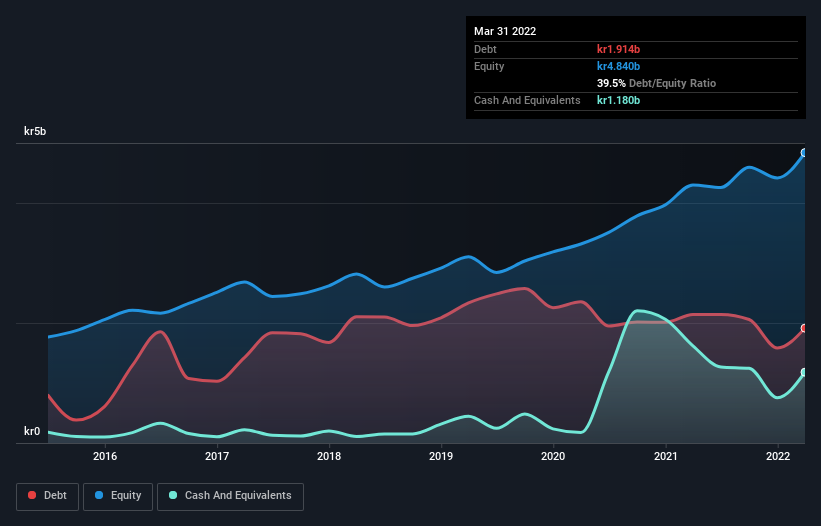Click the kr4.840b equity value

coord(618,66)
